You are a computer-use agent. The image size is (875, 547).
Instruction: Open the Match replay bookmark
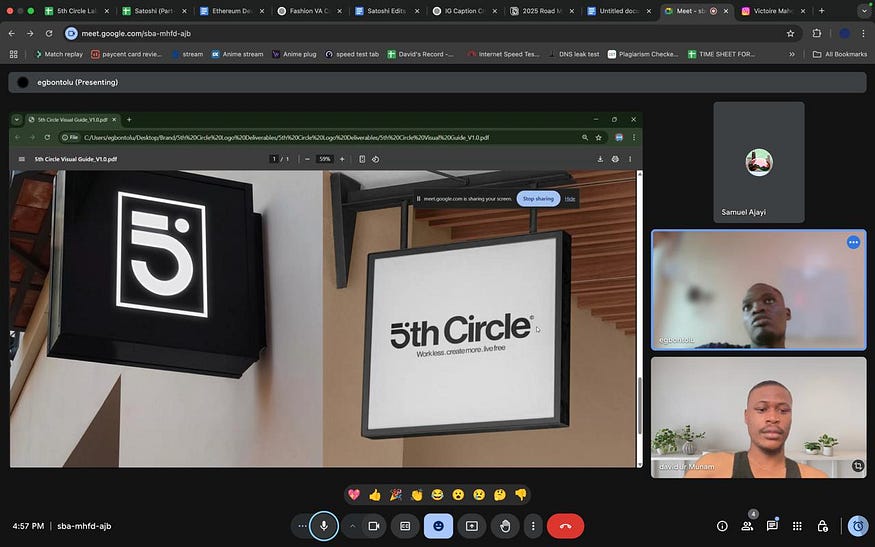point(59,54)
